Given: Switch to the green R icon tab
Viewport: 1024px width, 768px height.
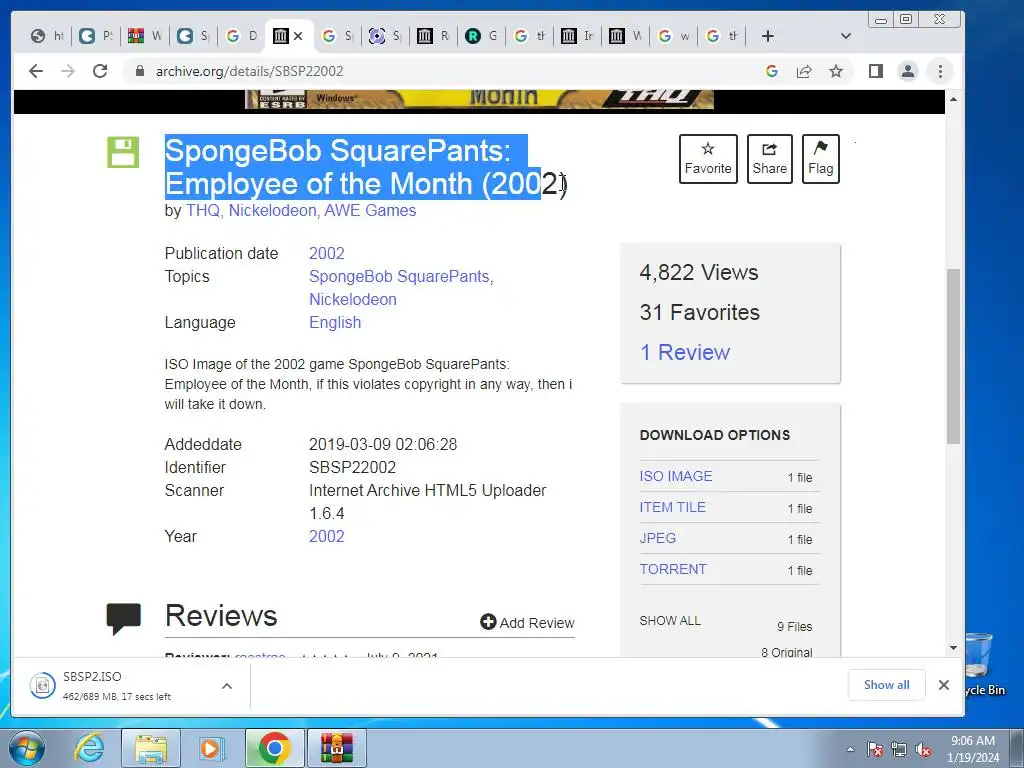Looking at the screenshot, I should tap(482, 36).
